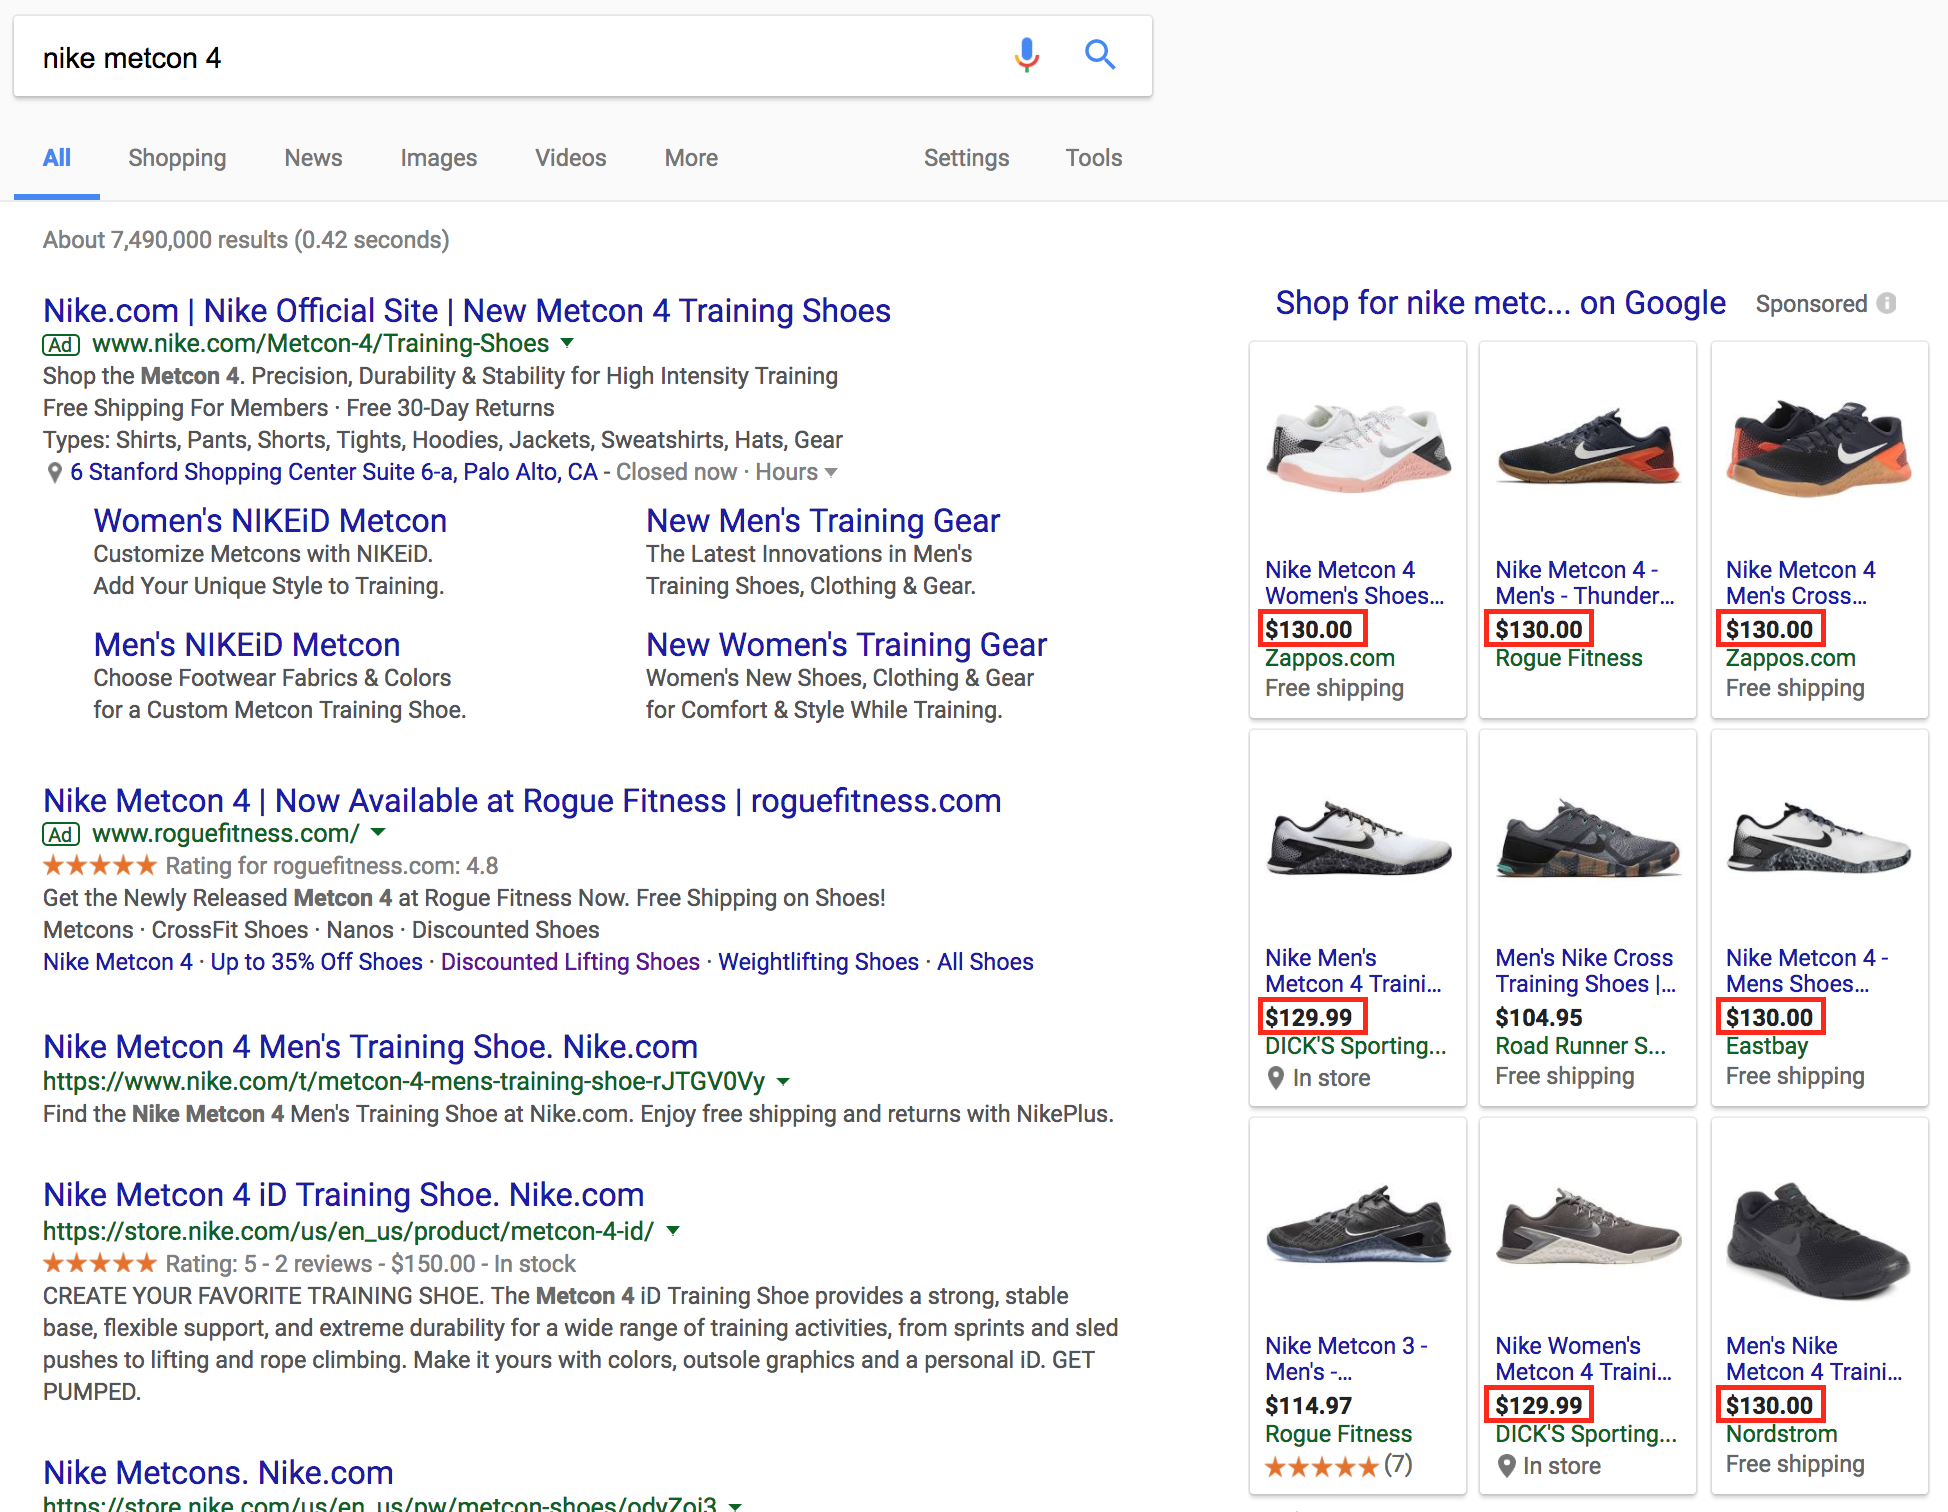Image resolution: width=1948 pixels, height=1512 pixels.
Task: Click Nike Metcon 3 shoe image
Action: [1358, 1226]
